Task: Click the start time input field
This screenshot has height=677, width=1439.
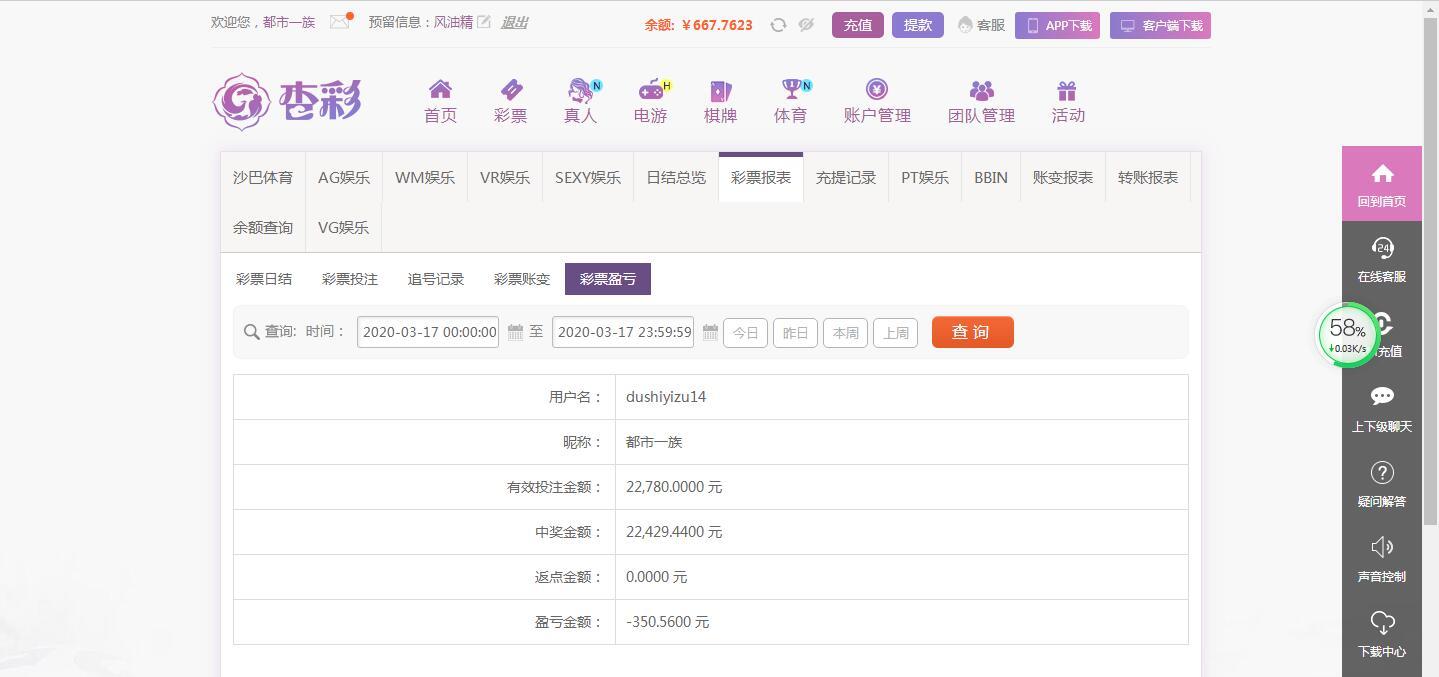Action: 427,331
